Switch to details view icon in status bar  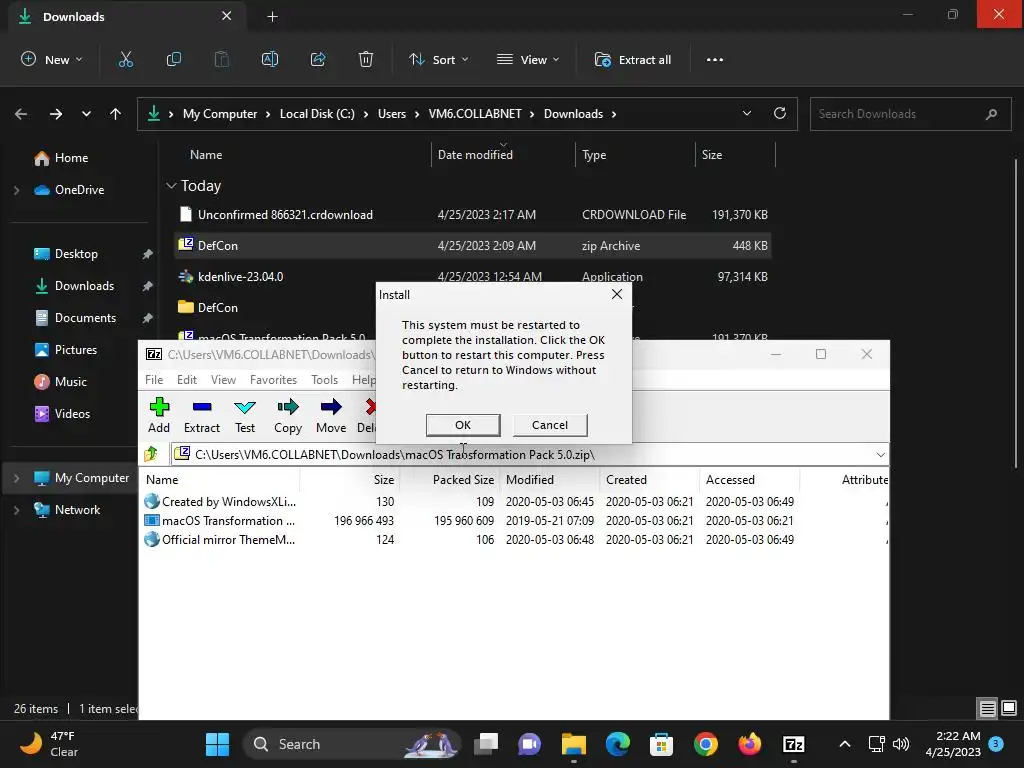coord(987,708)
